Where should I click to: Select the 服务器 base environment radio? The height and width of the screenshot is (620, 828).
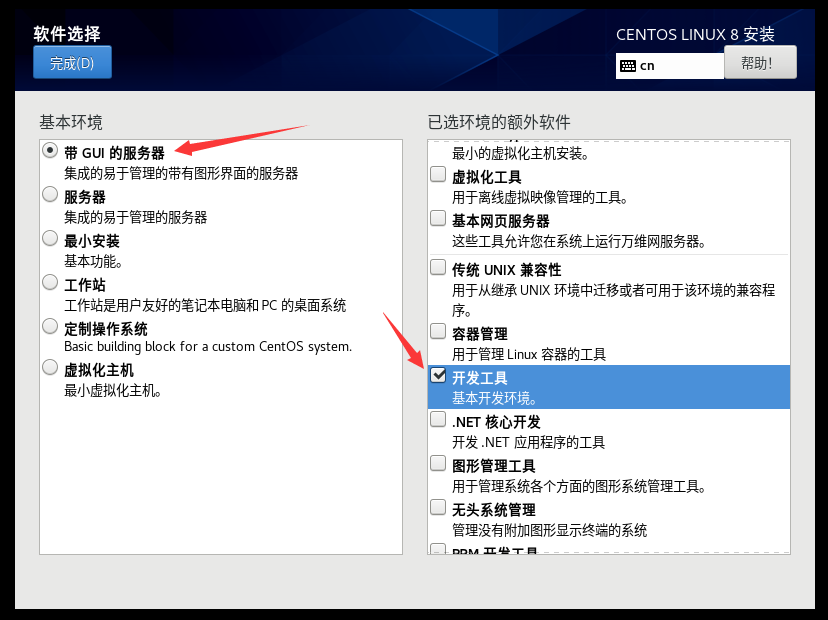tap(50, 194)
